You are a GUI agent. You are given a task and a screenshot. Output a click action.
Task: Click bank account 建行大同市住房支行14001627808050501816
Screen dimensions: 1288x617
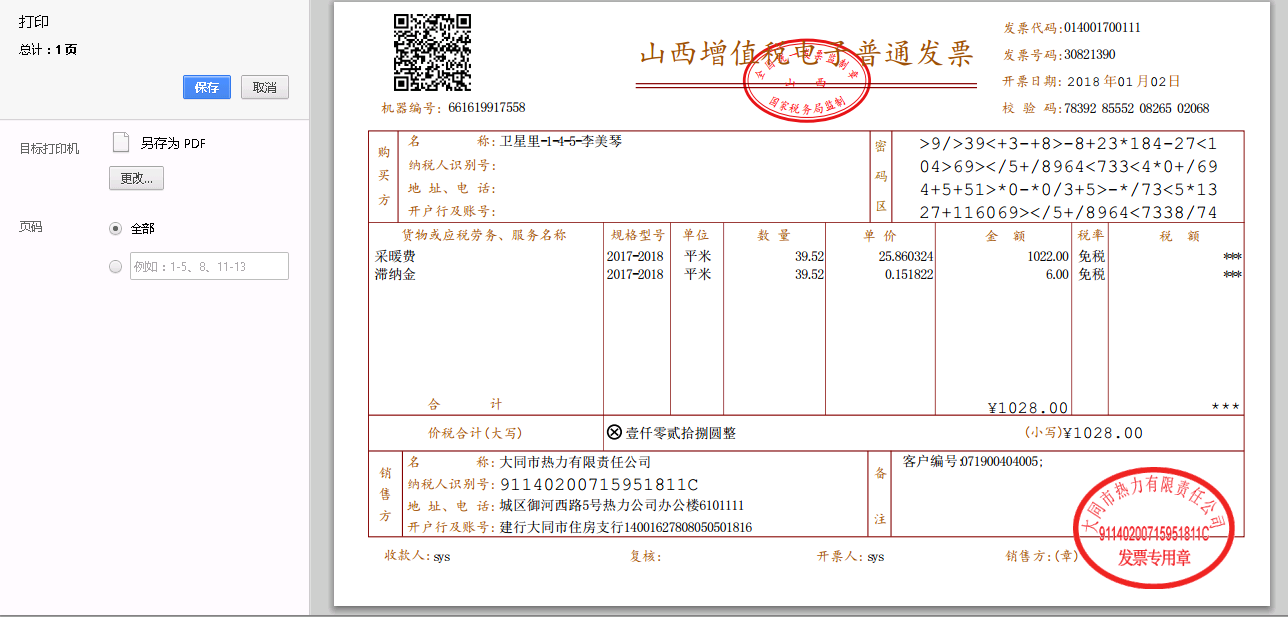tap(626, 527)
